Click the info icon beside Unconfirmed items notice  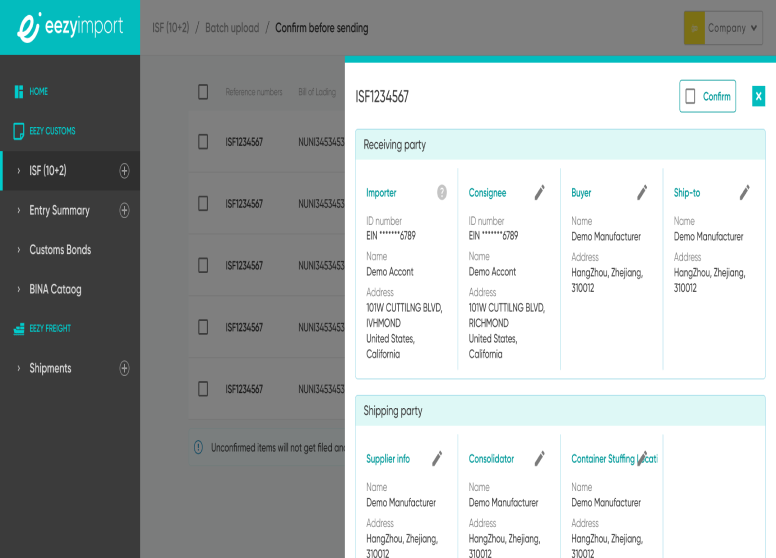[x=198, y=448]
